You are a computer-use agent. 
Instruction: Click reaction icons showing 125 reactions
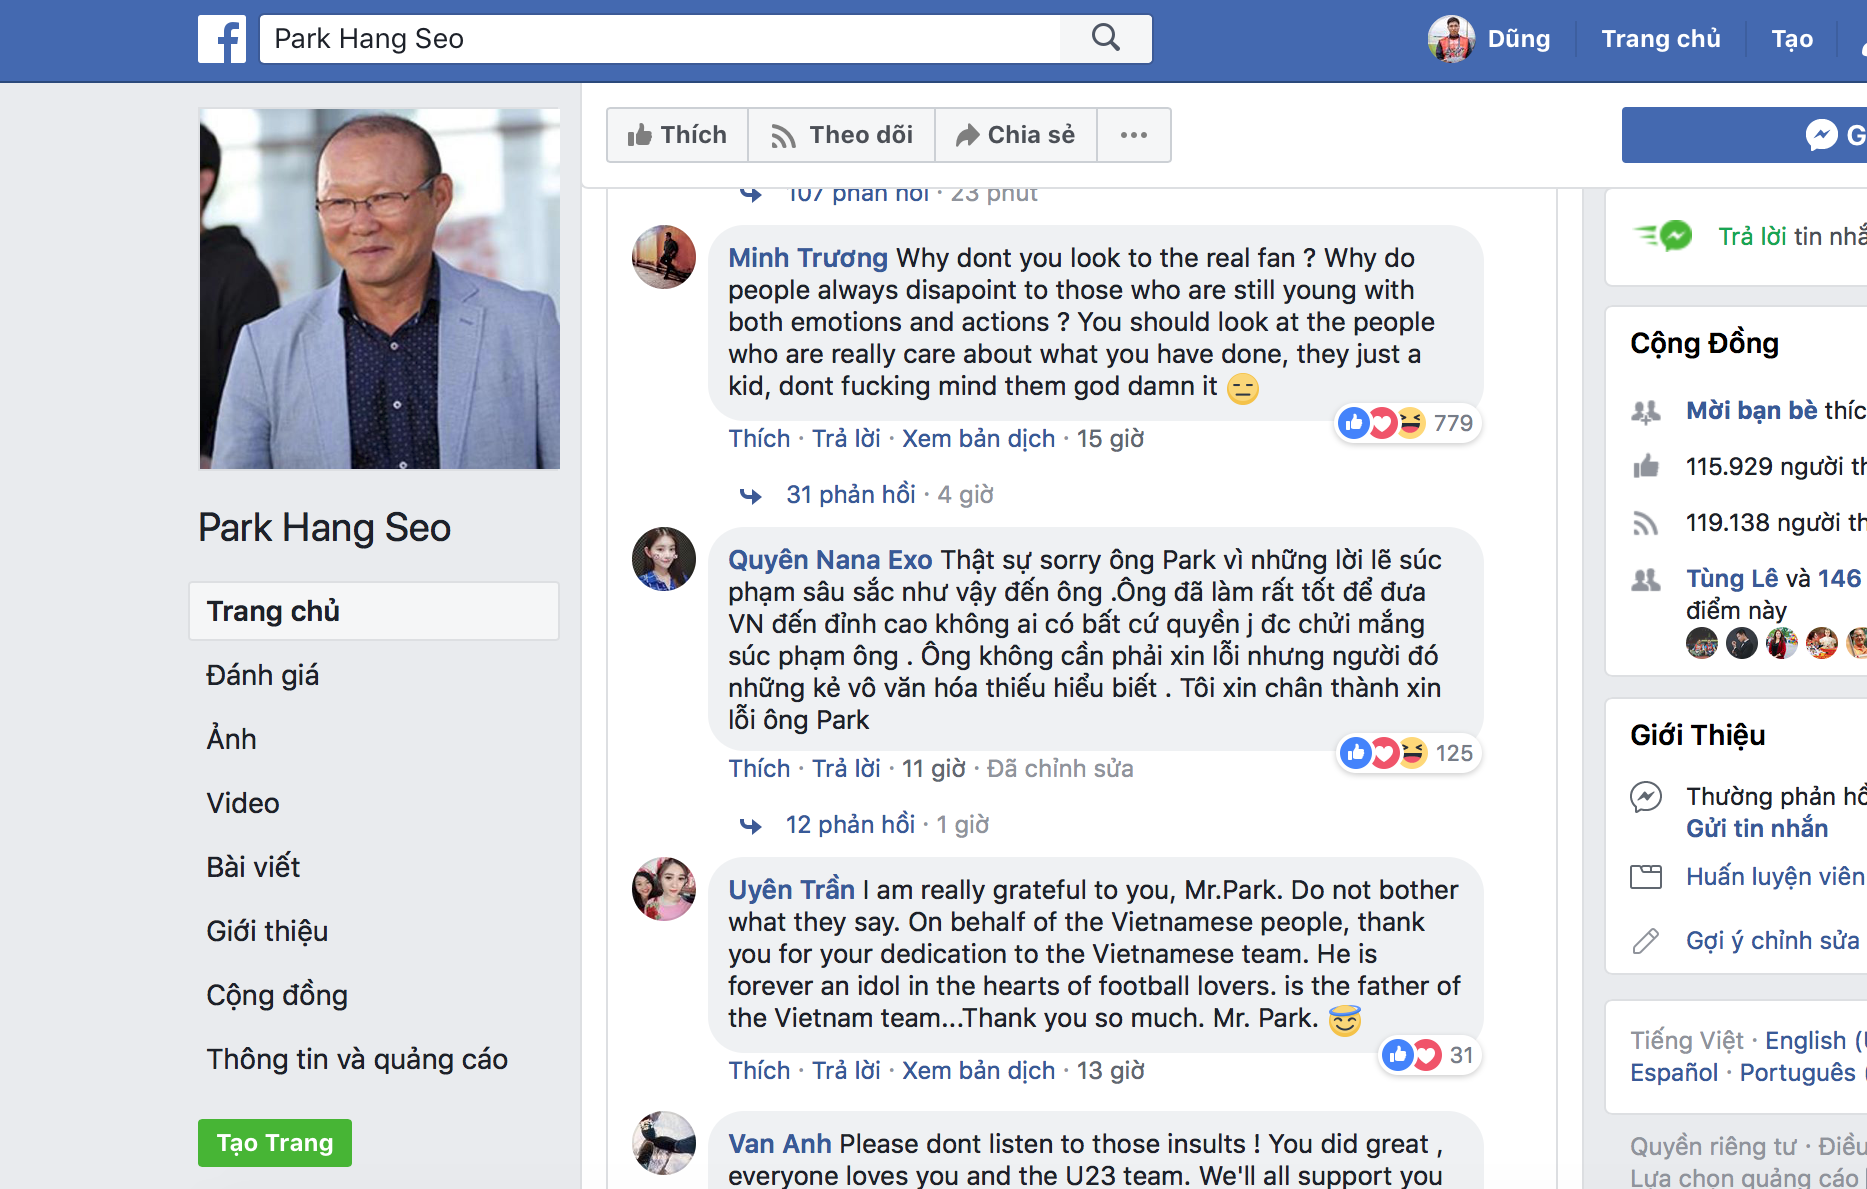click(x=1384, y=753)
